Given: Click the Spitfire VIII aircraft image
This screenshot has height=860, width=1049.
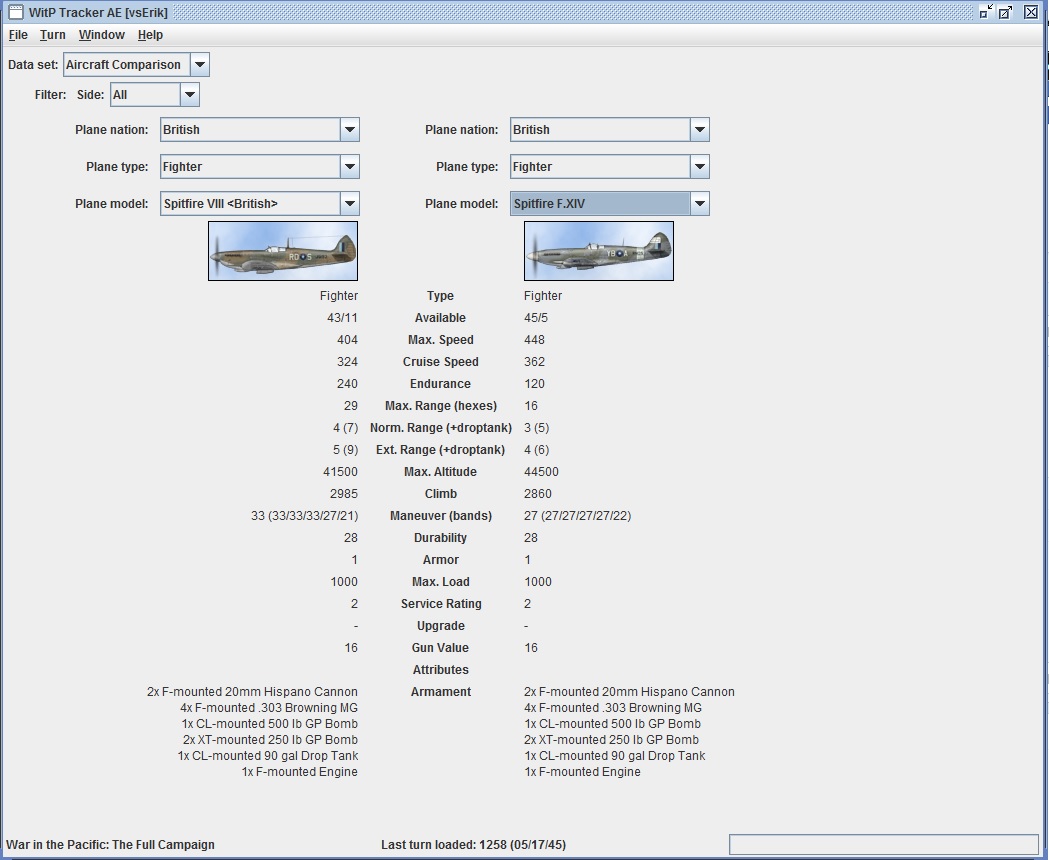Looking at the screenshot, I should coord(283,251).
